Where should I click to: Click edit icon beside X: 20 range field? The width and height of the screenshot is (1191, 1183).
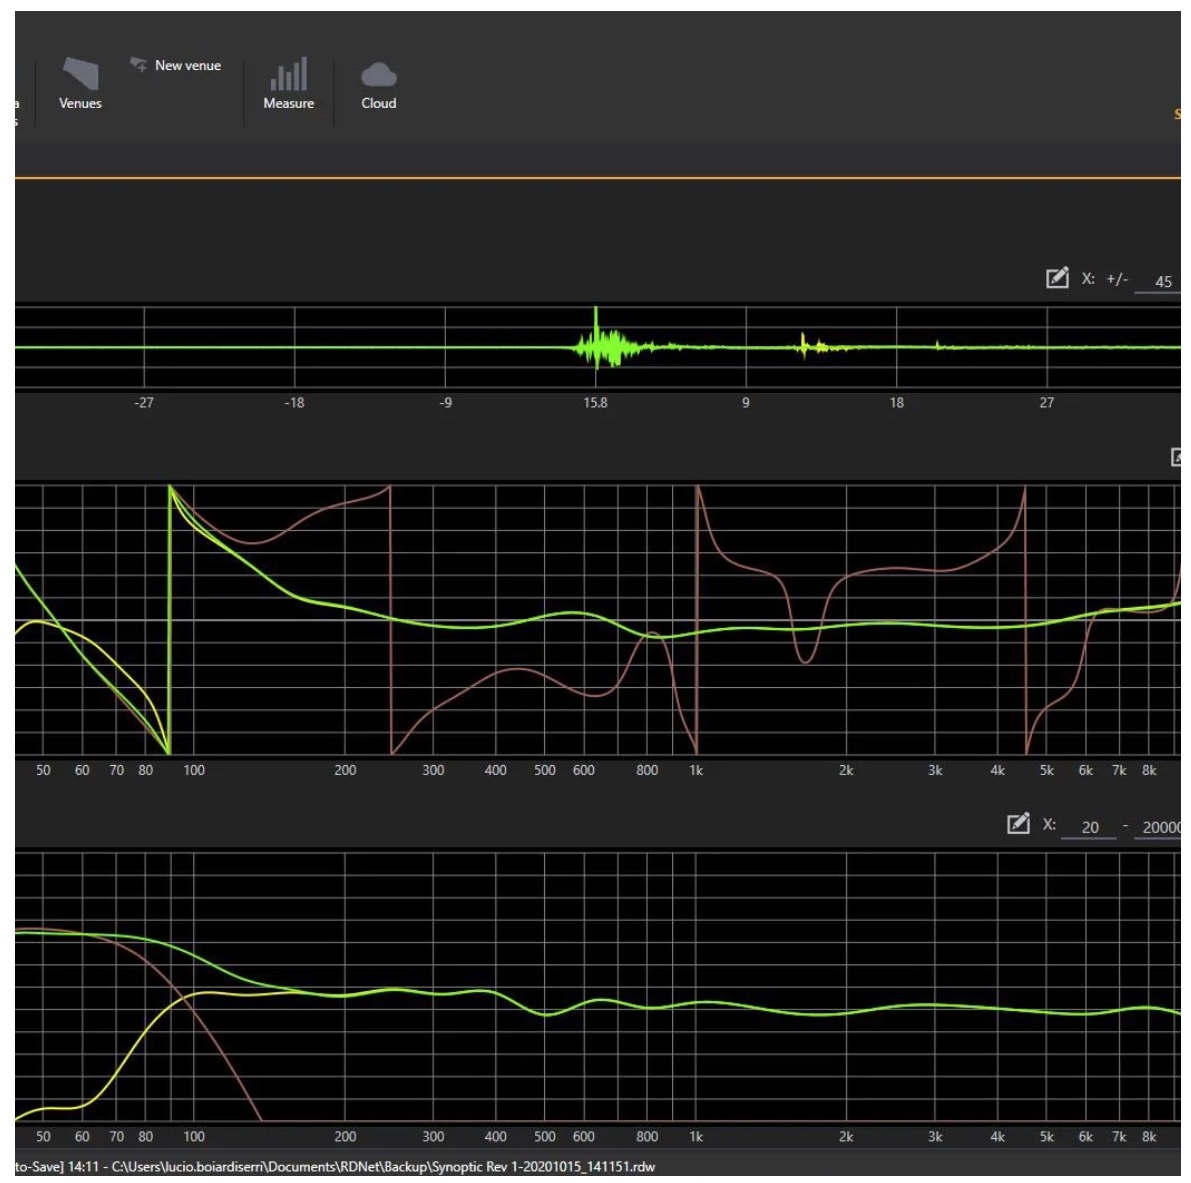point(1017,824)
